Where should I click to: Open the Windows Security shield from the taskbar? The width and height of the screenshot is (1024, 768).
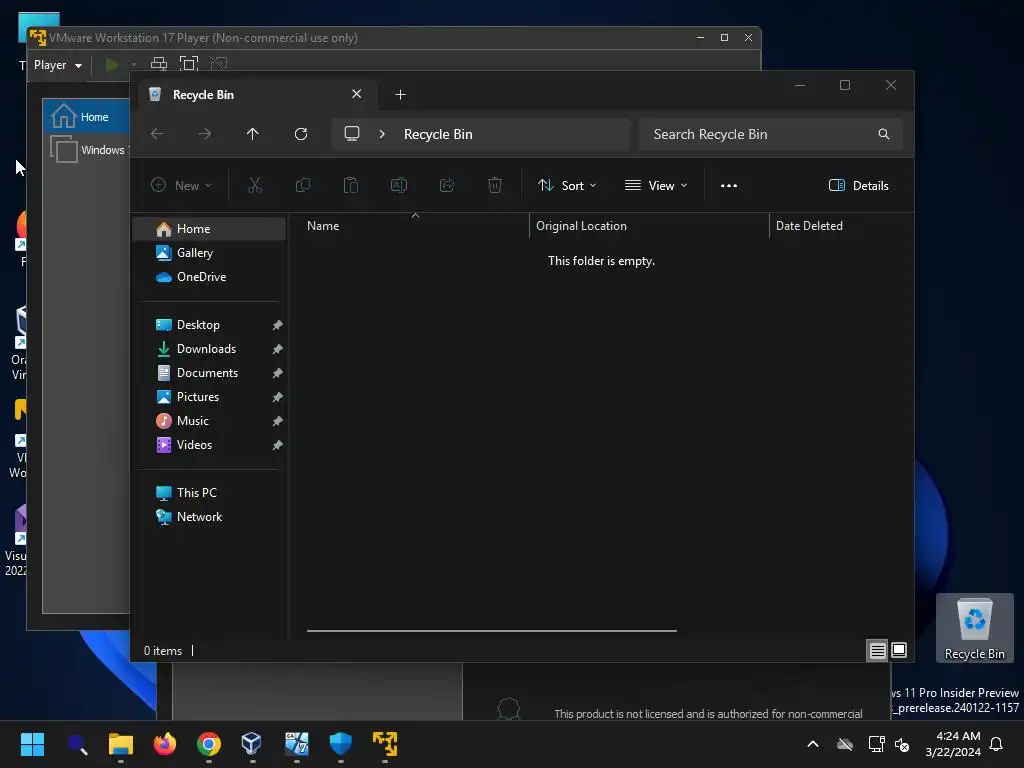(340, 744)
